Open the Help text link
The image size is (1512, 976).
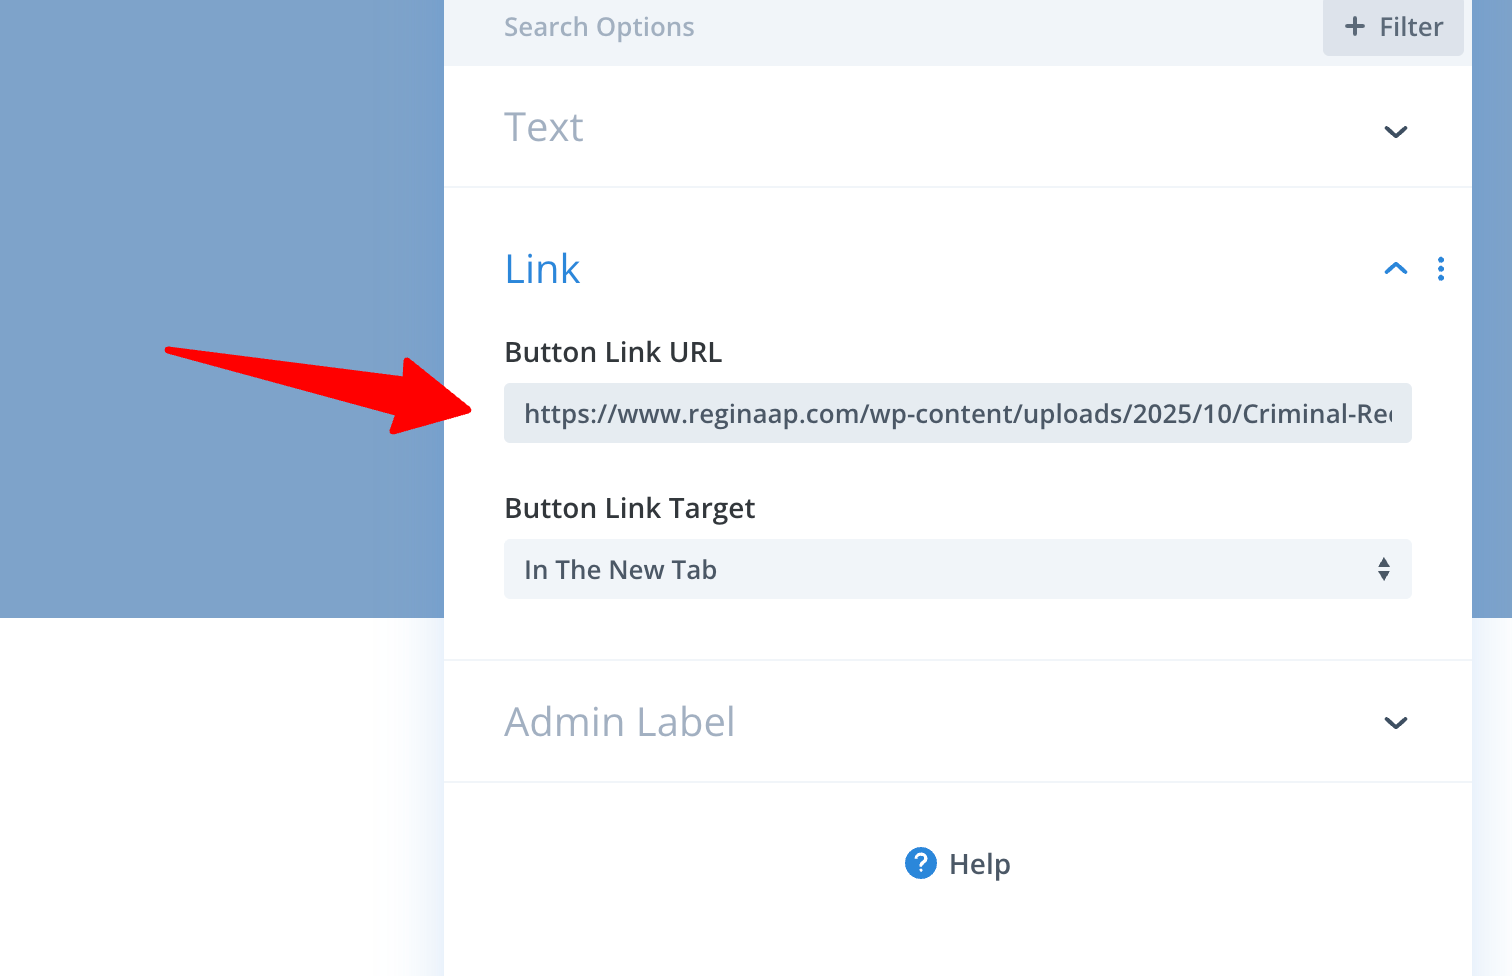(979, 864)
